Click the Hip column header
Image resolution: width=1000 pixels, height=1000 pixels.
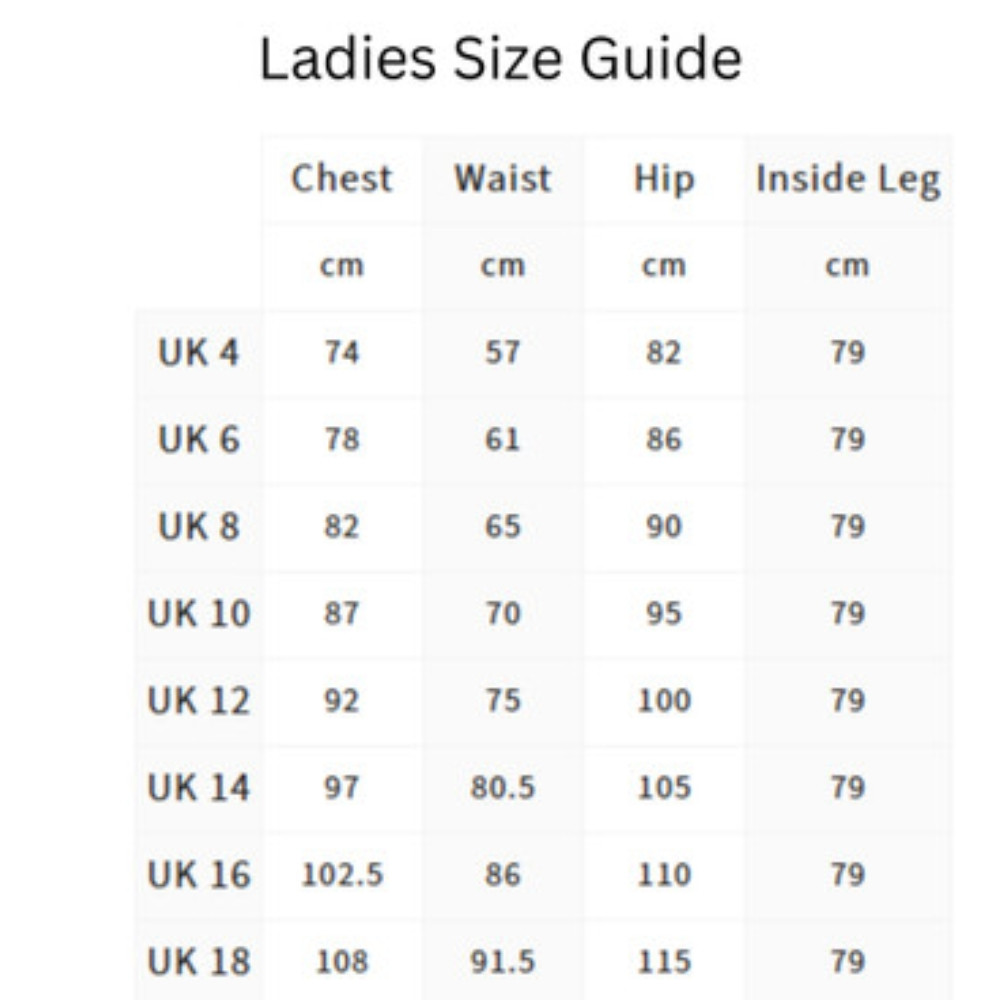(x=663, y=179)
